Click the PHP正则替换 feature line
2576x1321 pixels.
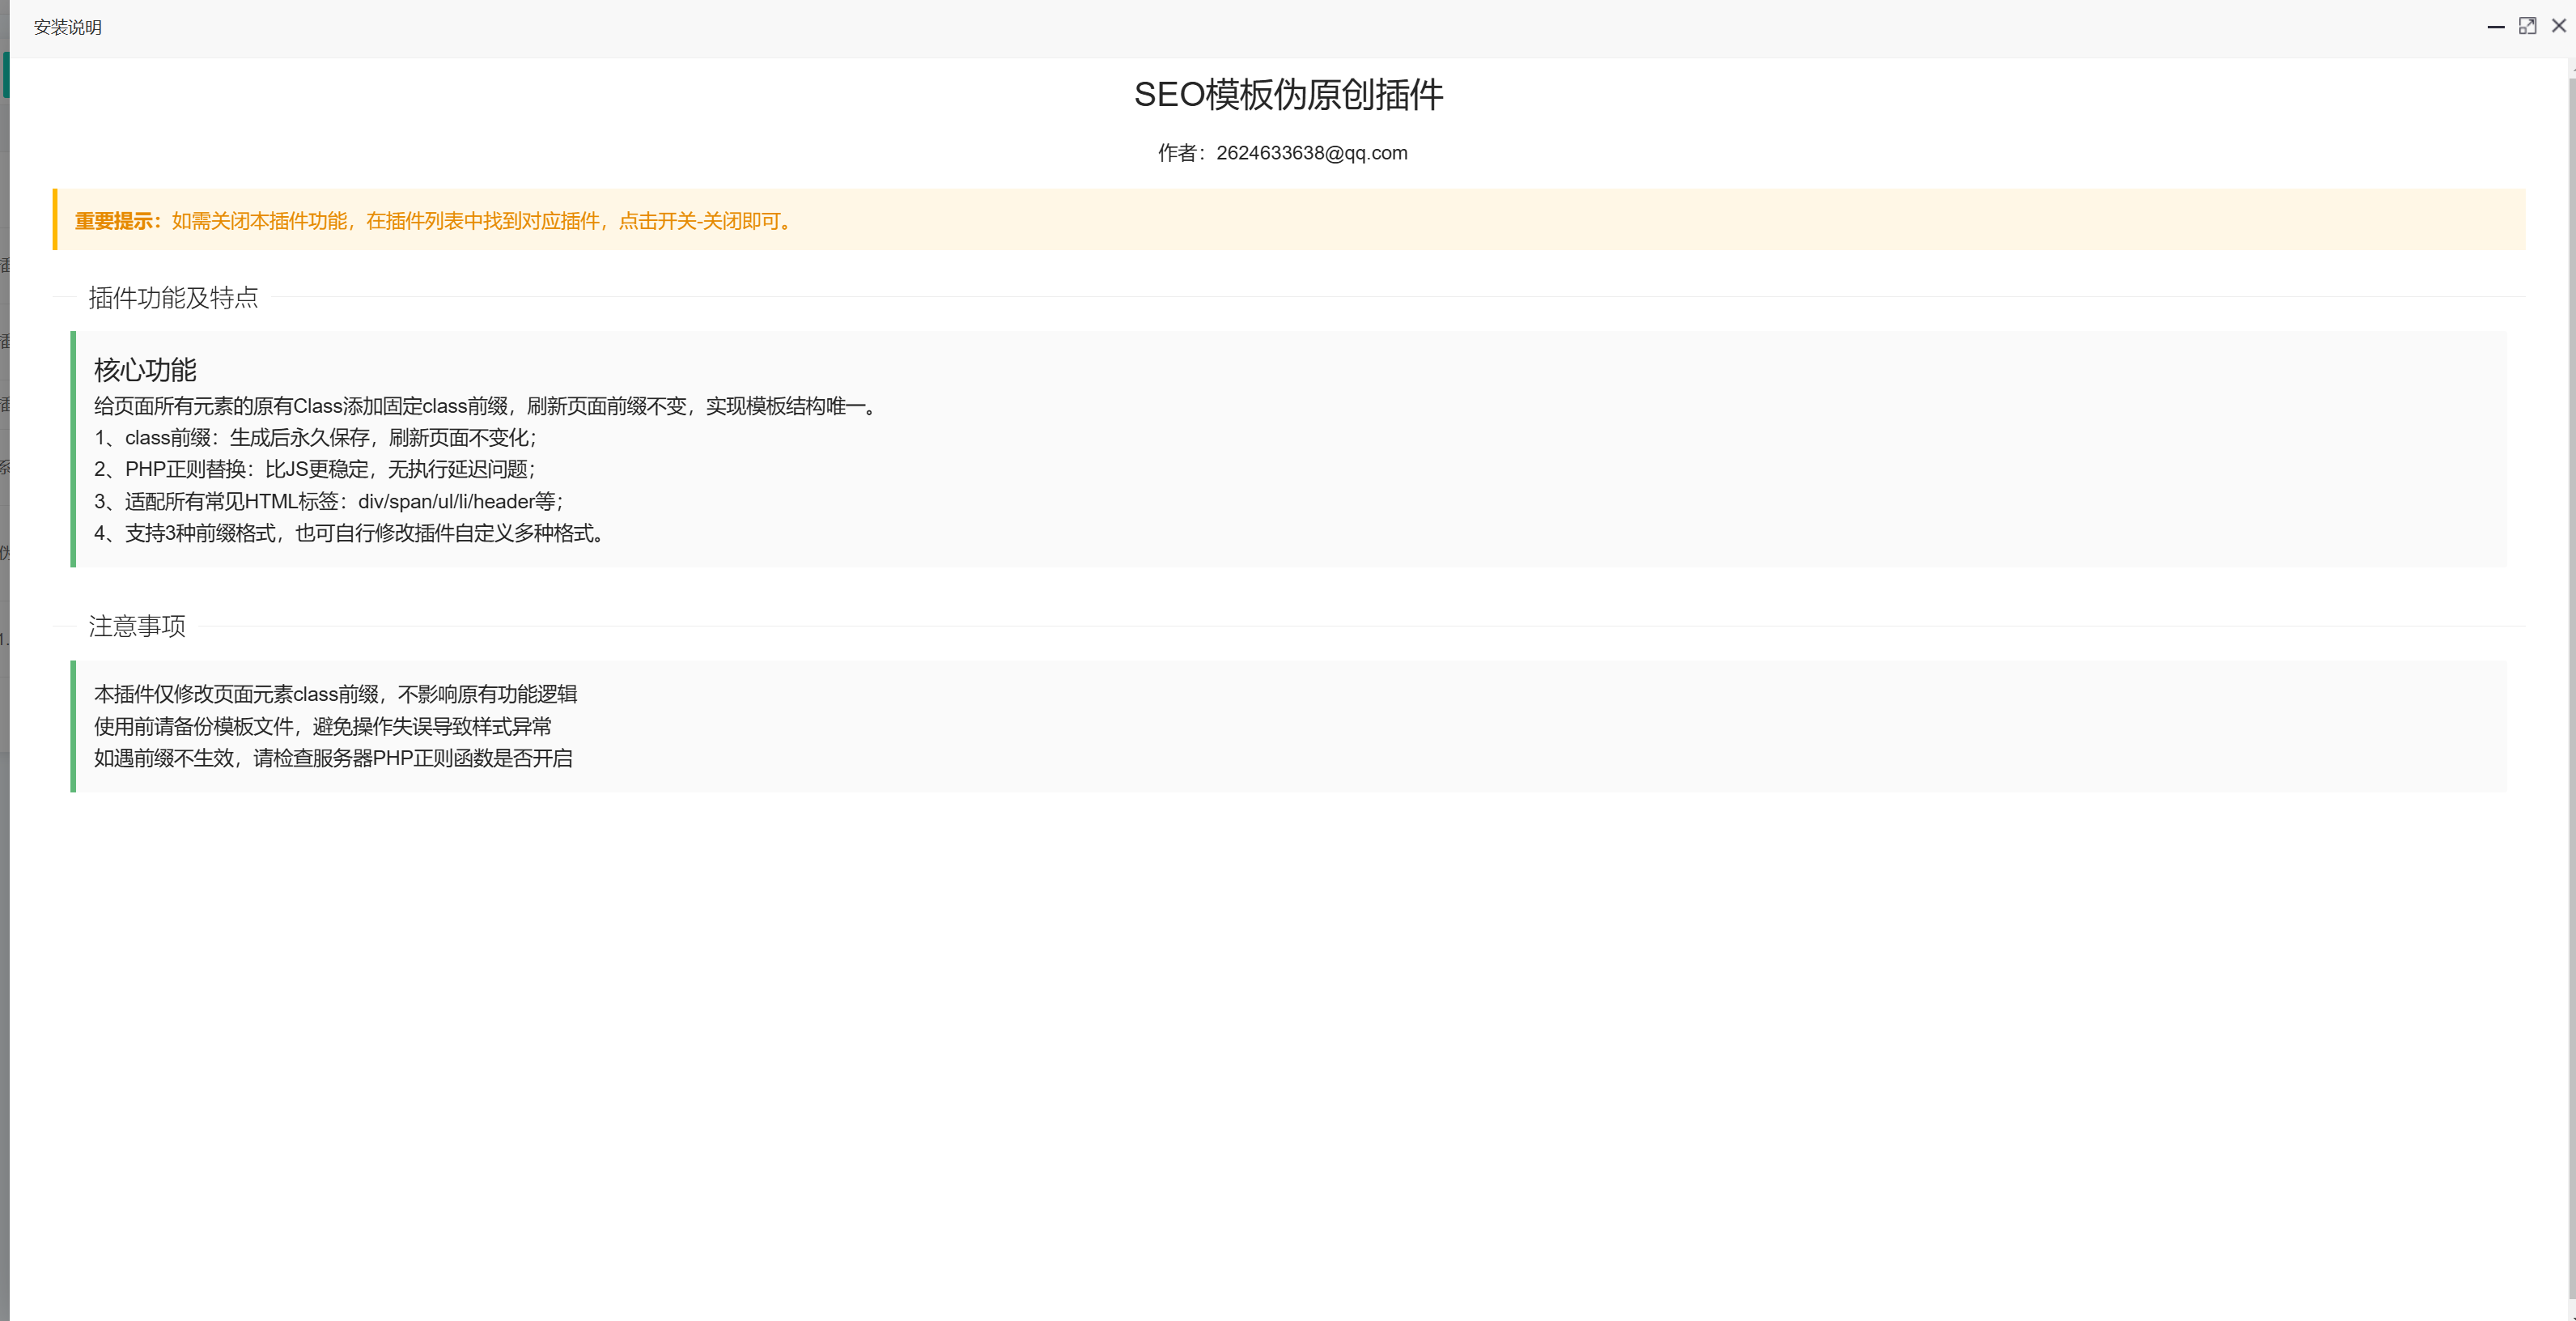(x=315, y=469)
